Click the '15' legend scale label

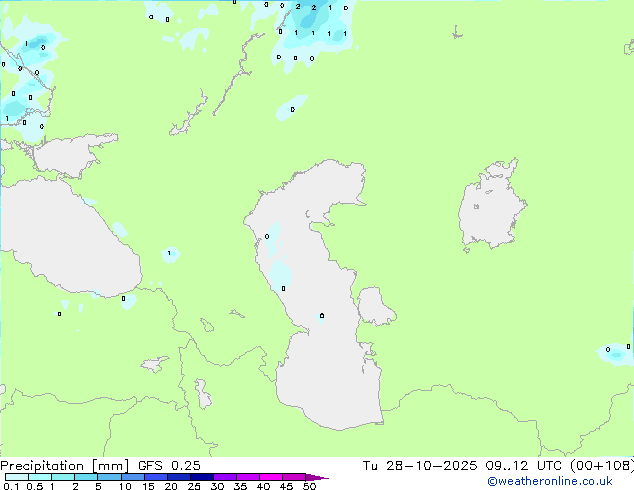pyautogui.click(x=148, y=486)
